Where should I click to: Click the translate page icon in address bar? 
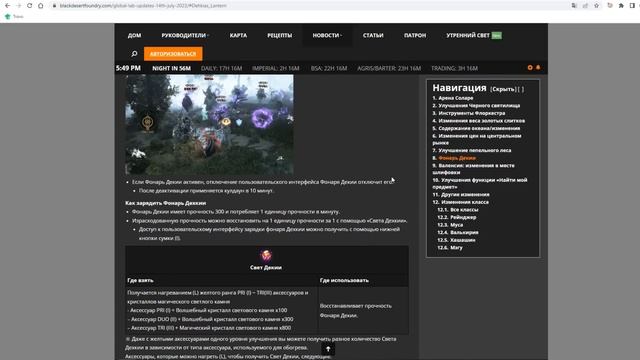574,6
